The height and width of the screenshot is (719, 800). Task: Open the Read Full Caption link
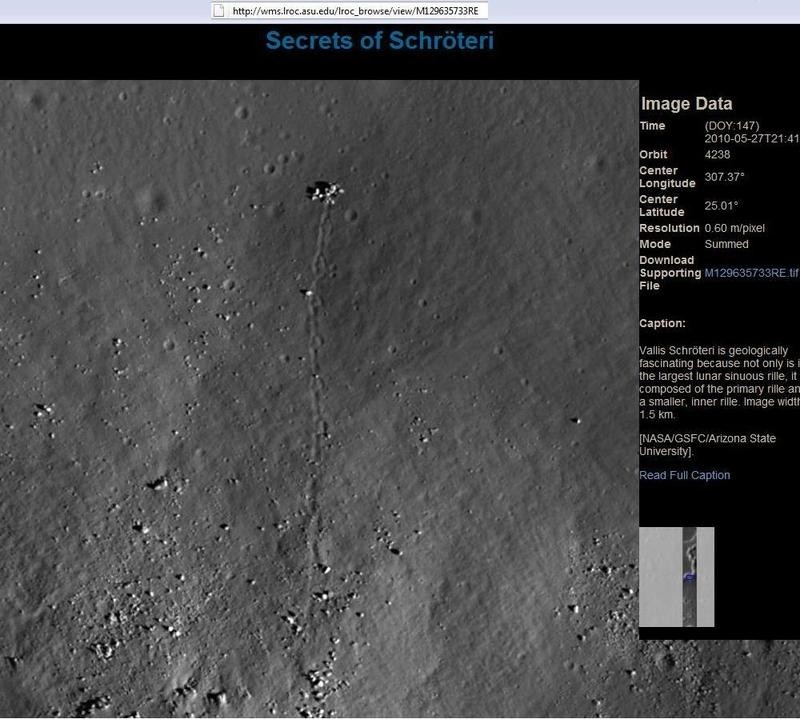tap(684, 475)
